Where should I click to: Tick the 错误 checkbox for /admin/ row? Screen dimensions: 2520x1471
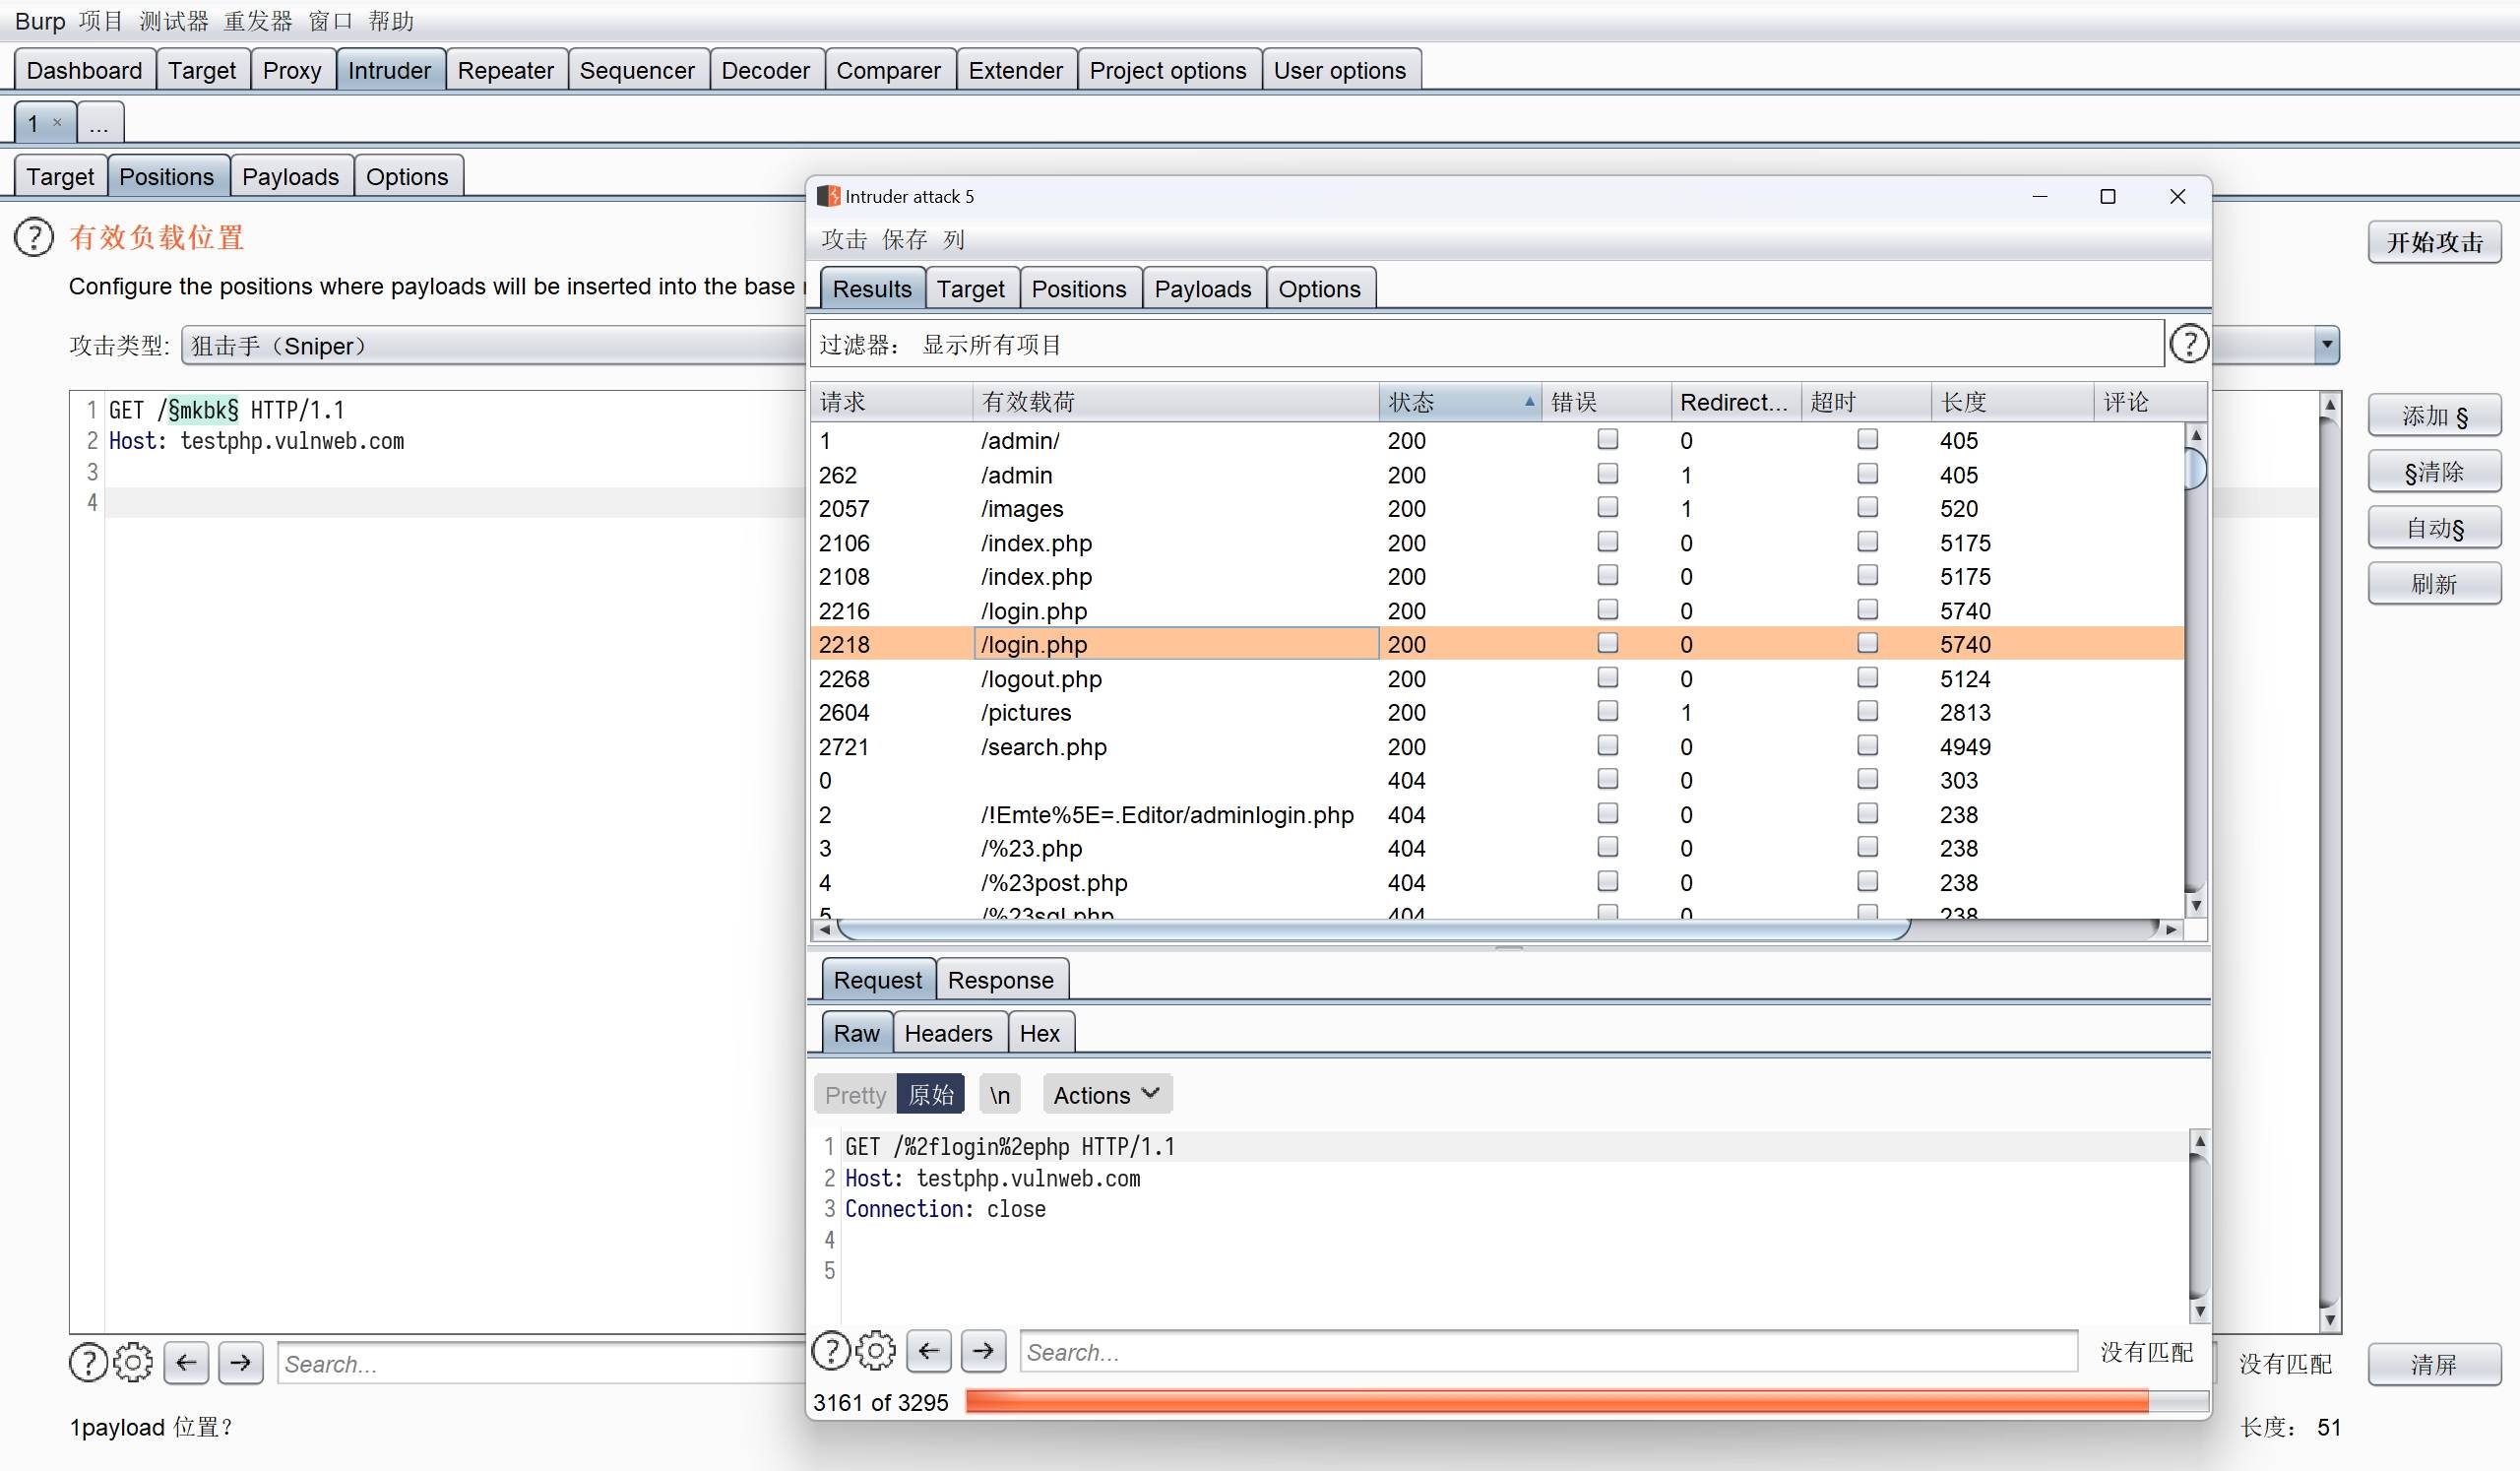pyautogui.click(x=1607, y=439)
